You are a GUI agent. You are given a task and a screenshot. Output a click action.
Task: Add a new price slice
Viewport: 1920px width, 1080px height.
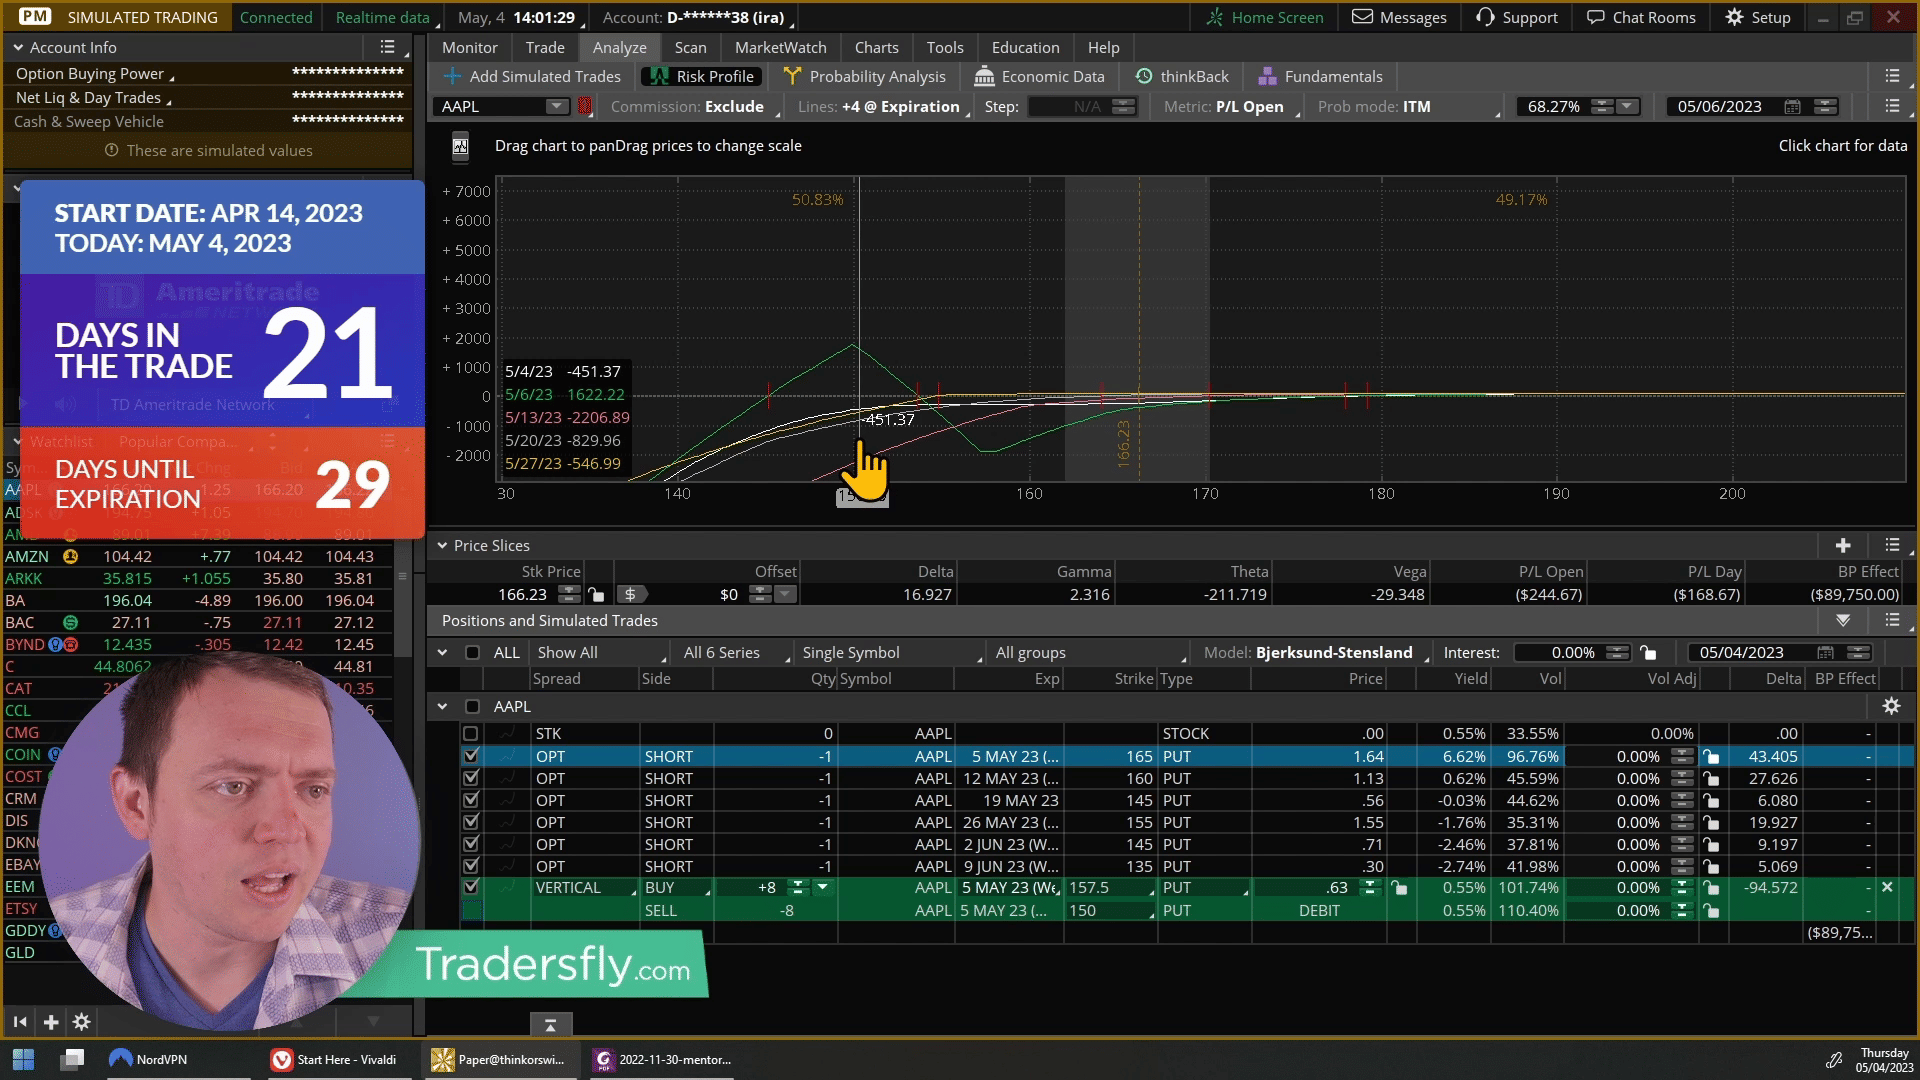(1843, 545)
